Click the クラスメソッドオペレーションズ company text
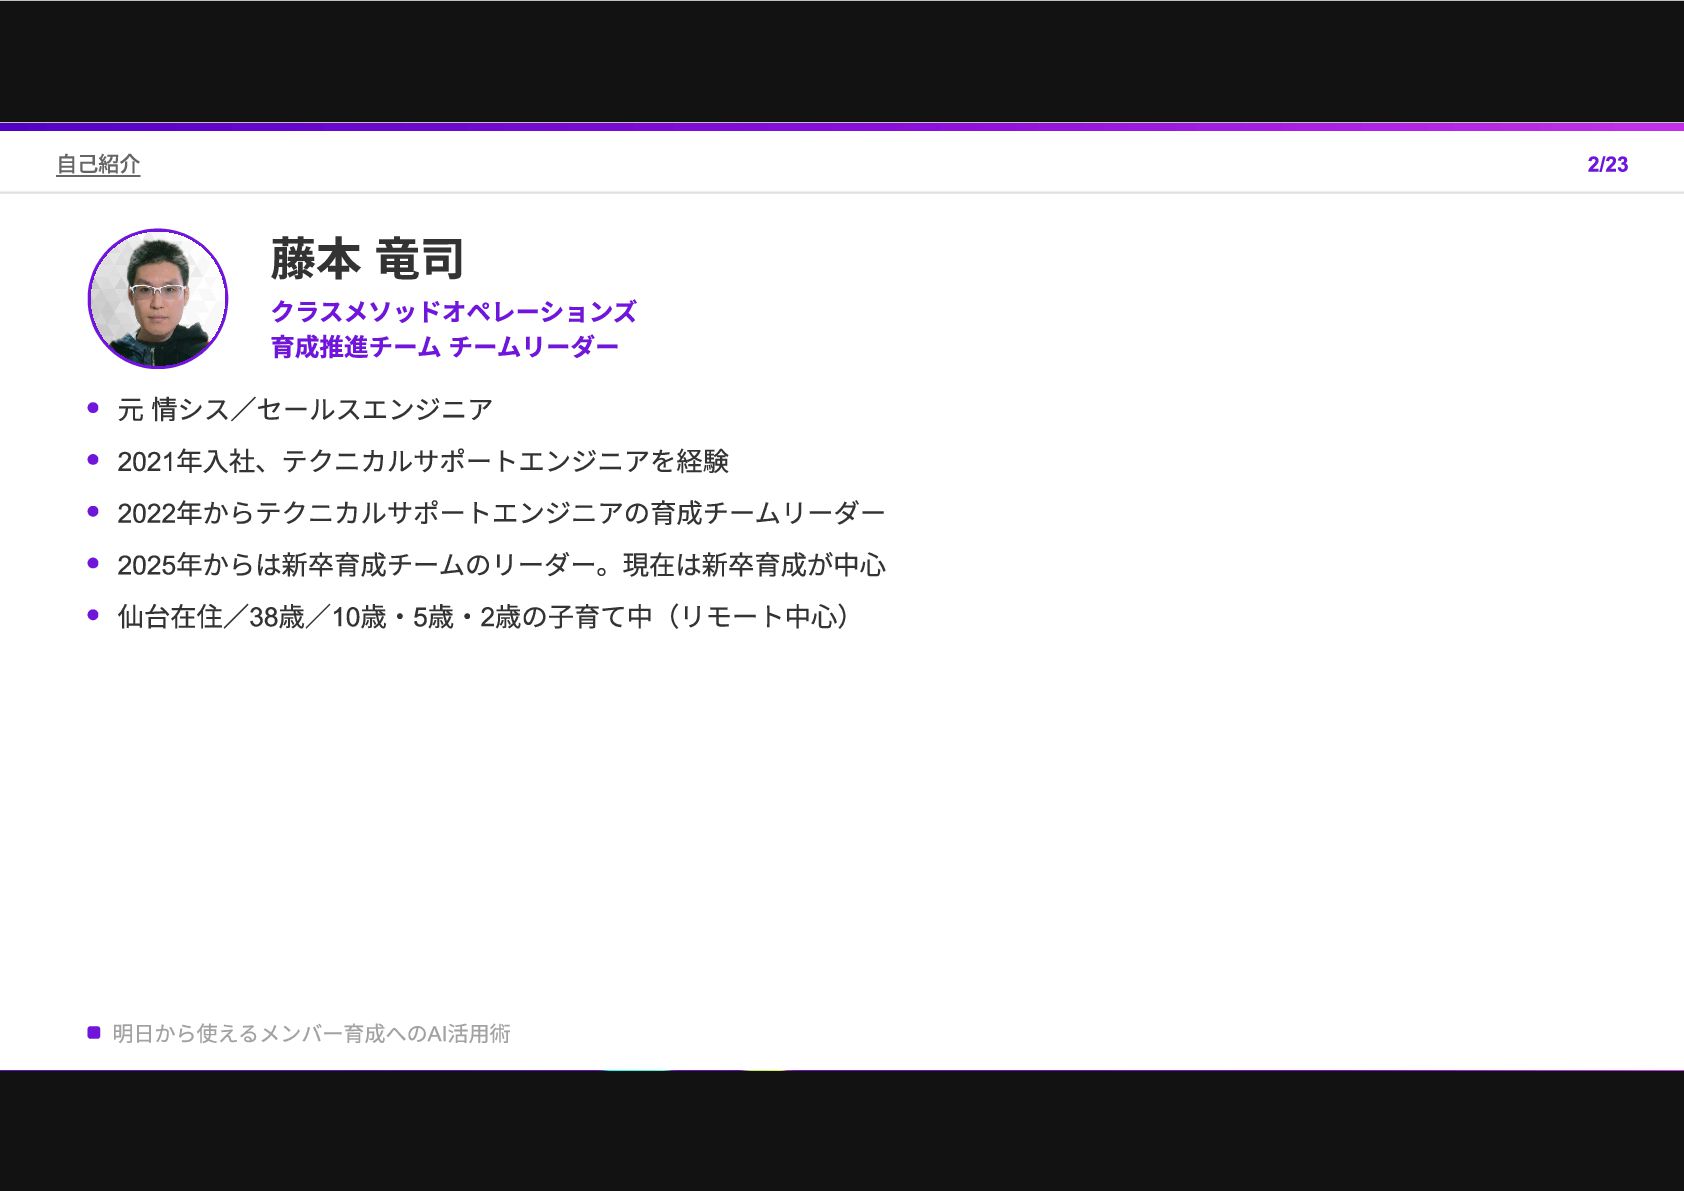This screenshot has height=1191, width=1684. coord(453,312)
